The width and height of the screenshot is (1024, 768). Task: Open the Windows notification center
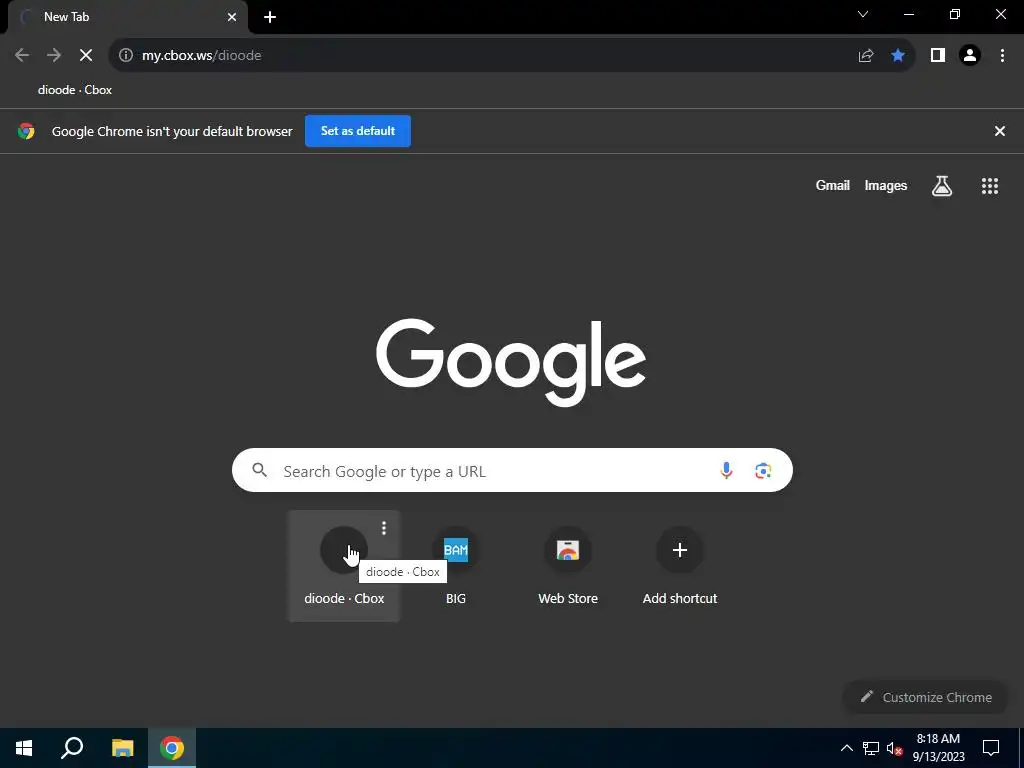point(991,748)
